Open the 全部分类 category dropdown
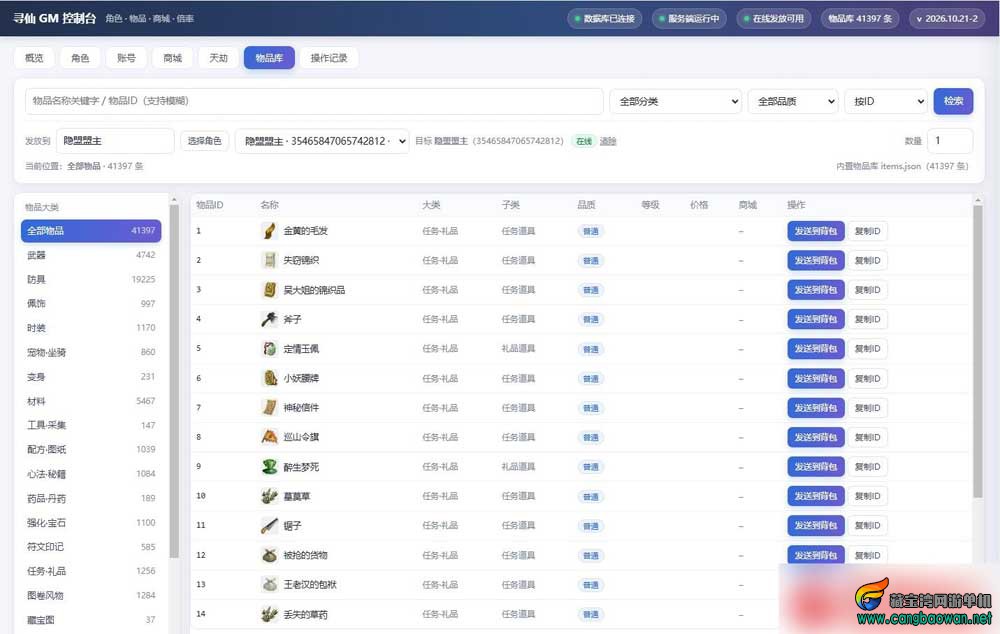This screenshot has height=634, width=1000. coord(676,101)
